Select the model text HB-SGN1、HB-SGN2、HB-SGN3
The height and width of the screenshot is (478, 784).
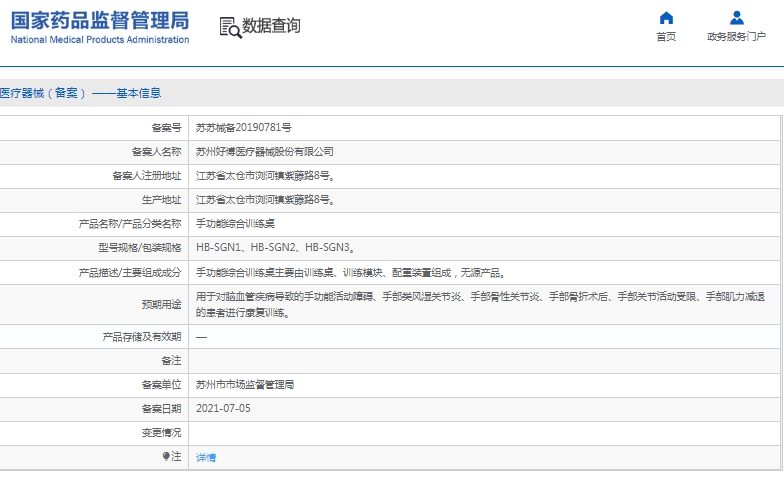click(276, 248)
